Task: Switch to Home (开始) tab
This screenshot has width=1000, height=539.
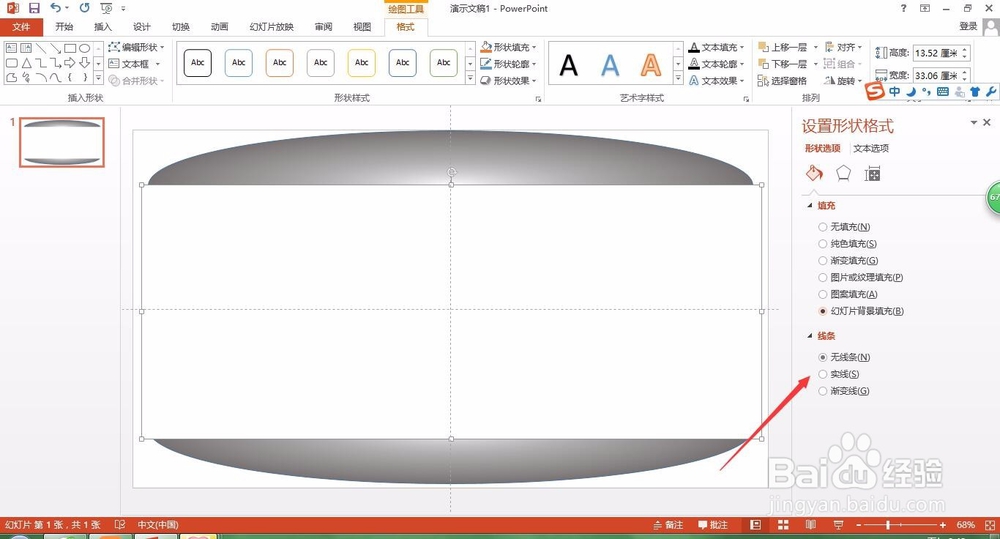Action: 64,27
